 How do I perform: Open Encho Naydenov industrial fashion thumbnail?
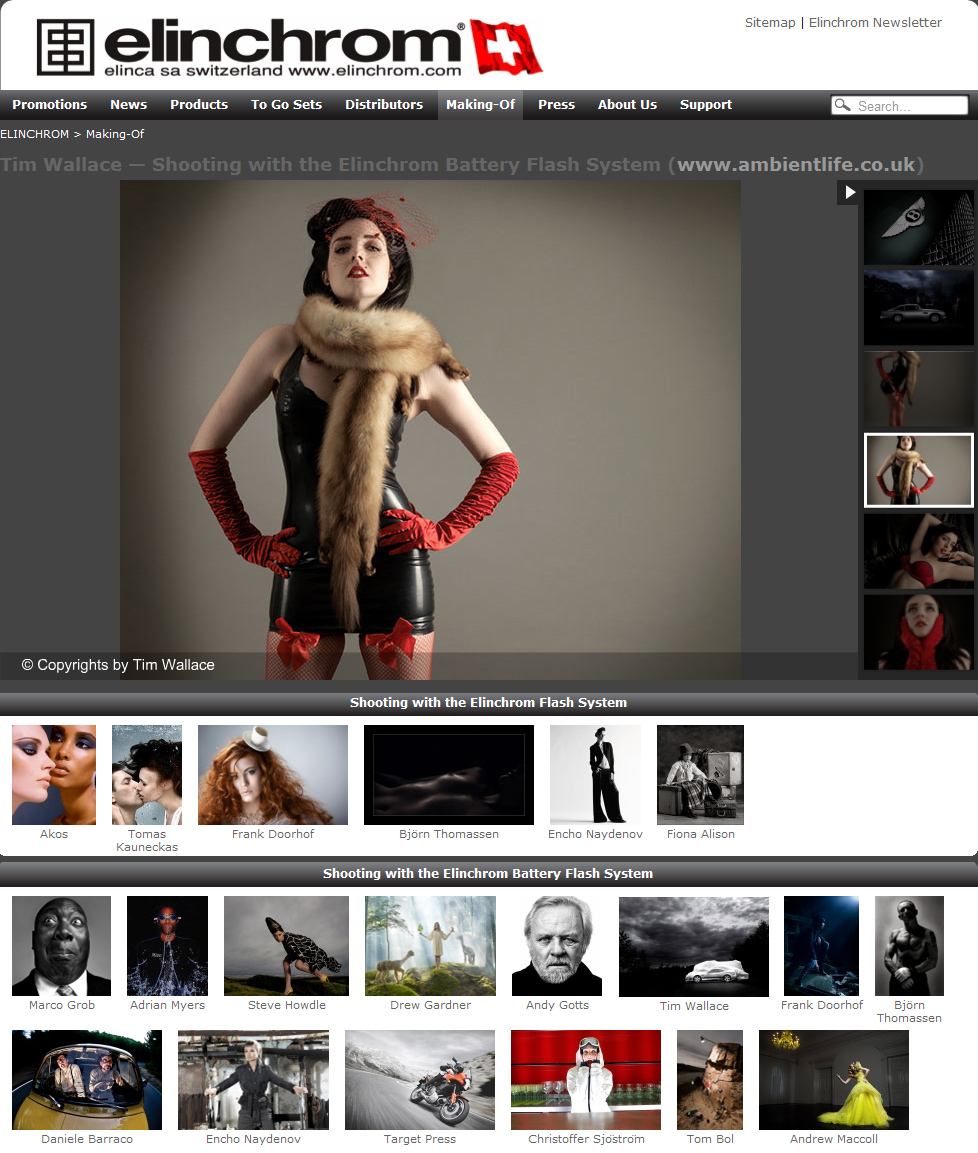coord(253,1079)
